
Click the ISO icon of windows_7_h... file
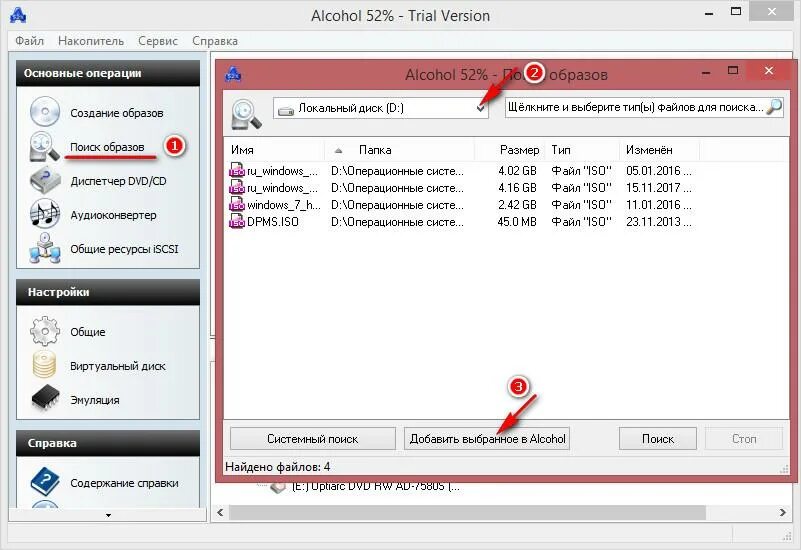pos(237,205)
